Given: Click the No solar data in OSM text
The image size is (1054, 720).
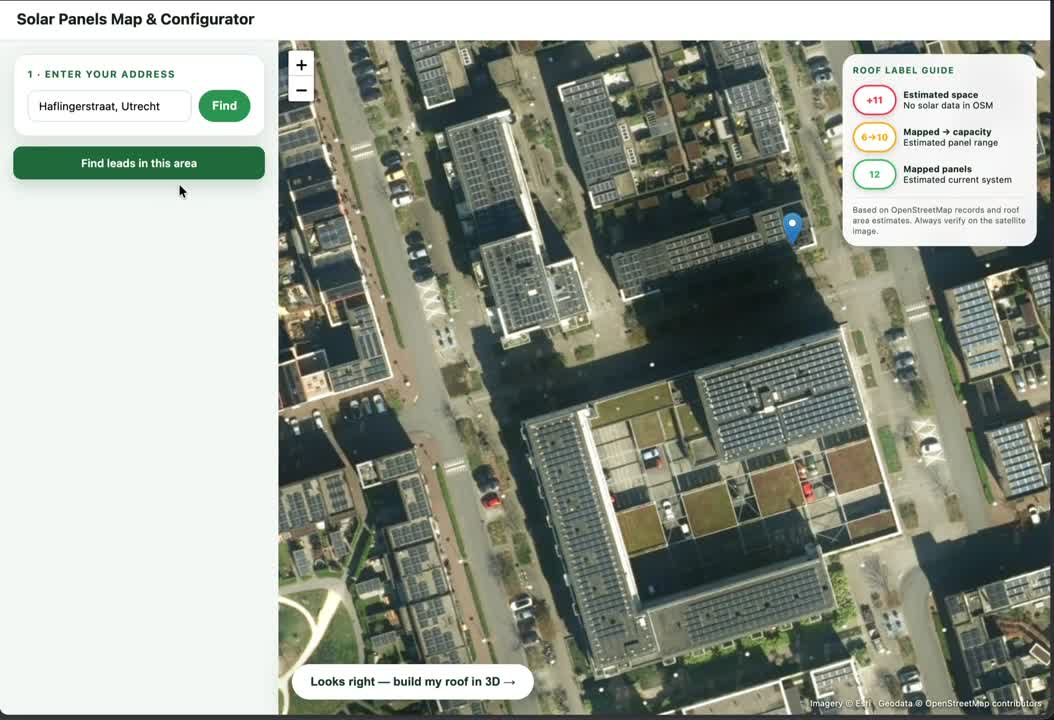Looking at the screenshot, I should point(948,106).
